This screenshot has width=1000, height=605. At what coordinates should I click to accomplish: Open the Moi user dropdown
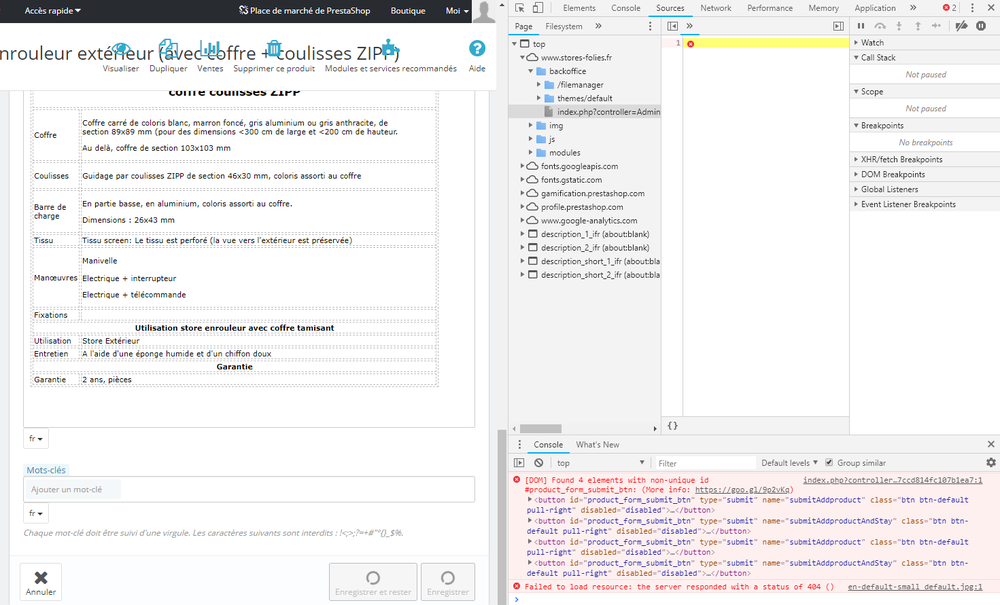(x=457, y=11)
